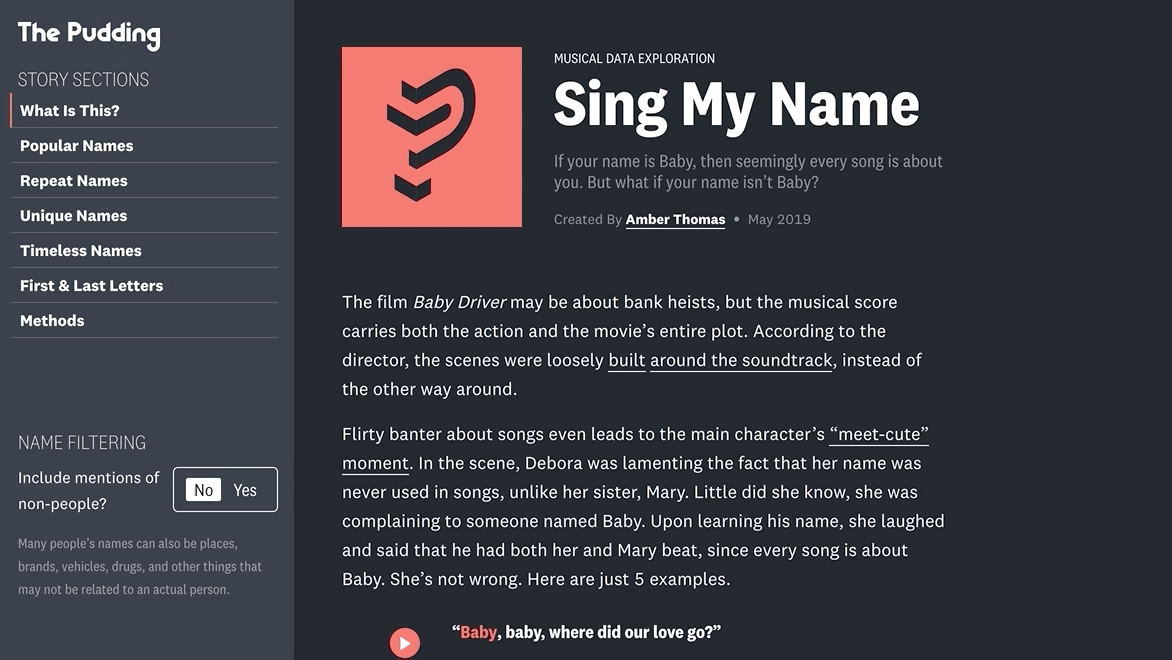1172x660 pixels.
Task: Open the Timeless Names section
Action: click(x=144, y=250)
